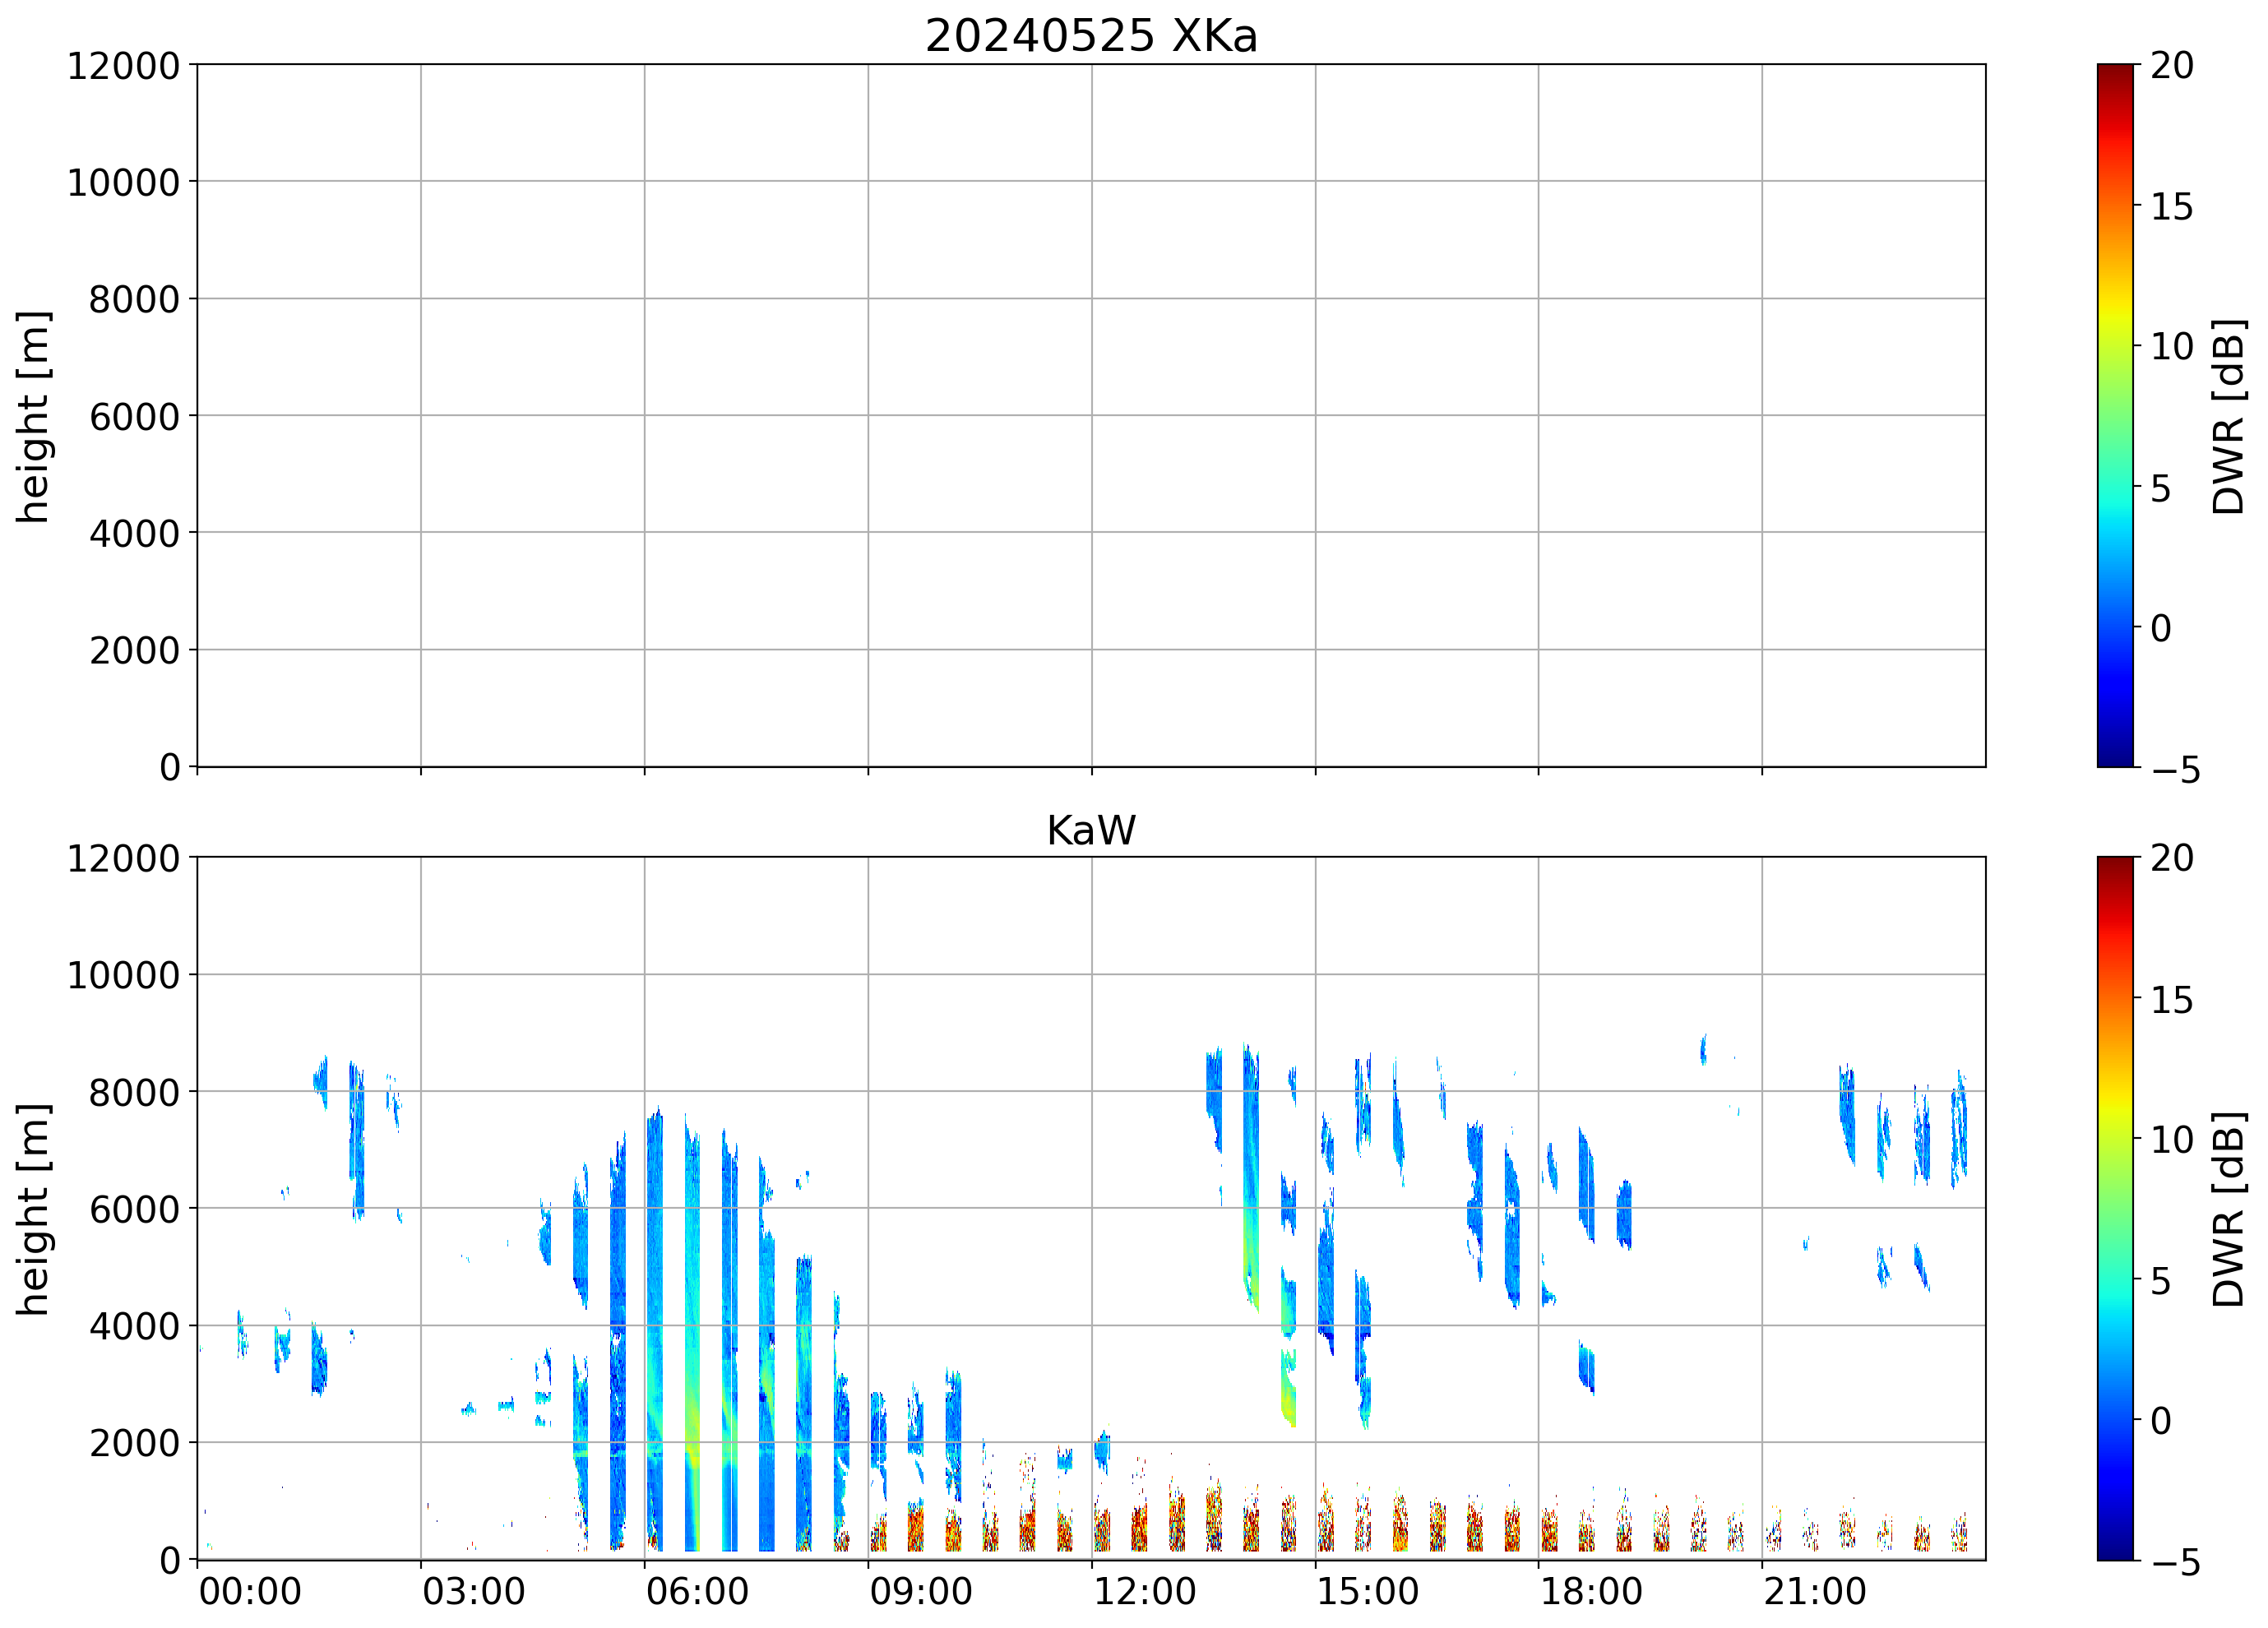Click the 03:00 time axis label
The image size is (2268, 1628).
click(473, 1591)
